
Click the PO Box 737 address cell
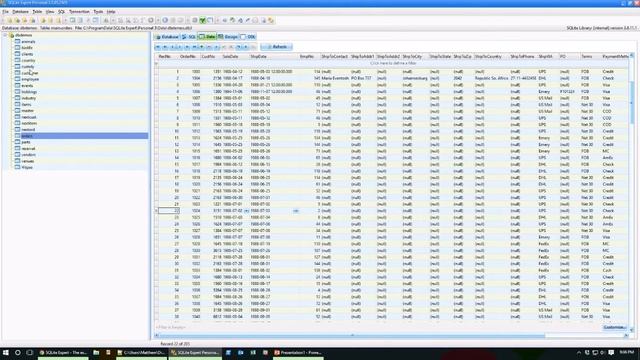pyautogui.click(x=362, y=78)
